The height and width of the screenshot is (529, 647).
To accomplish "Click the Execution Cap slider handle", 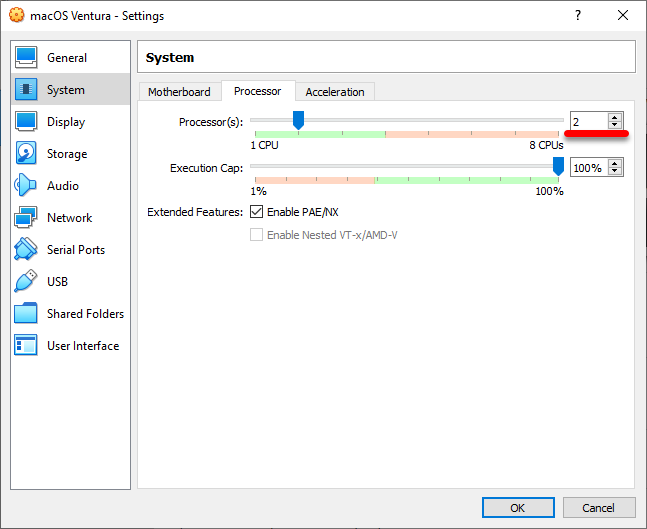I will coord(558,166).
